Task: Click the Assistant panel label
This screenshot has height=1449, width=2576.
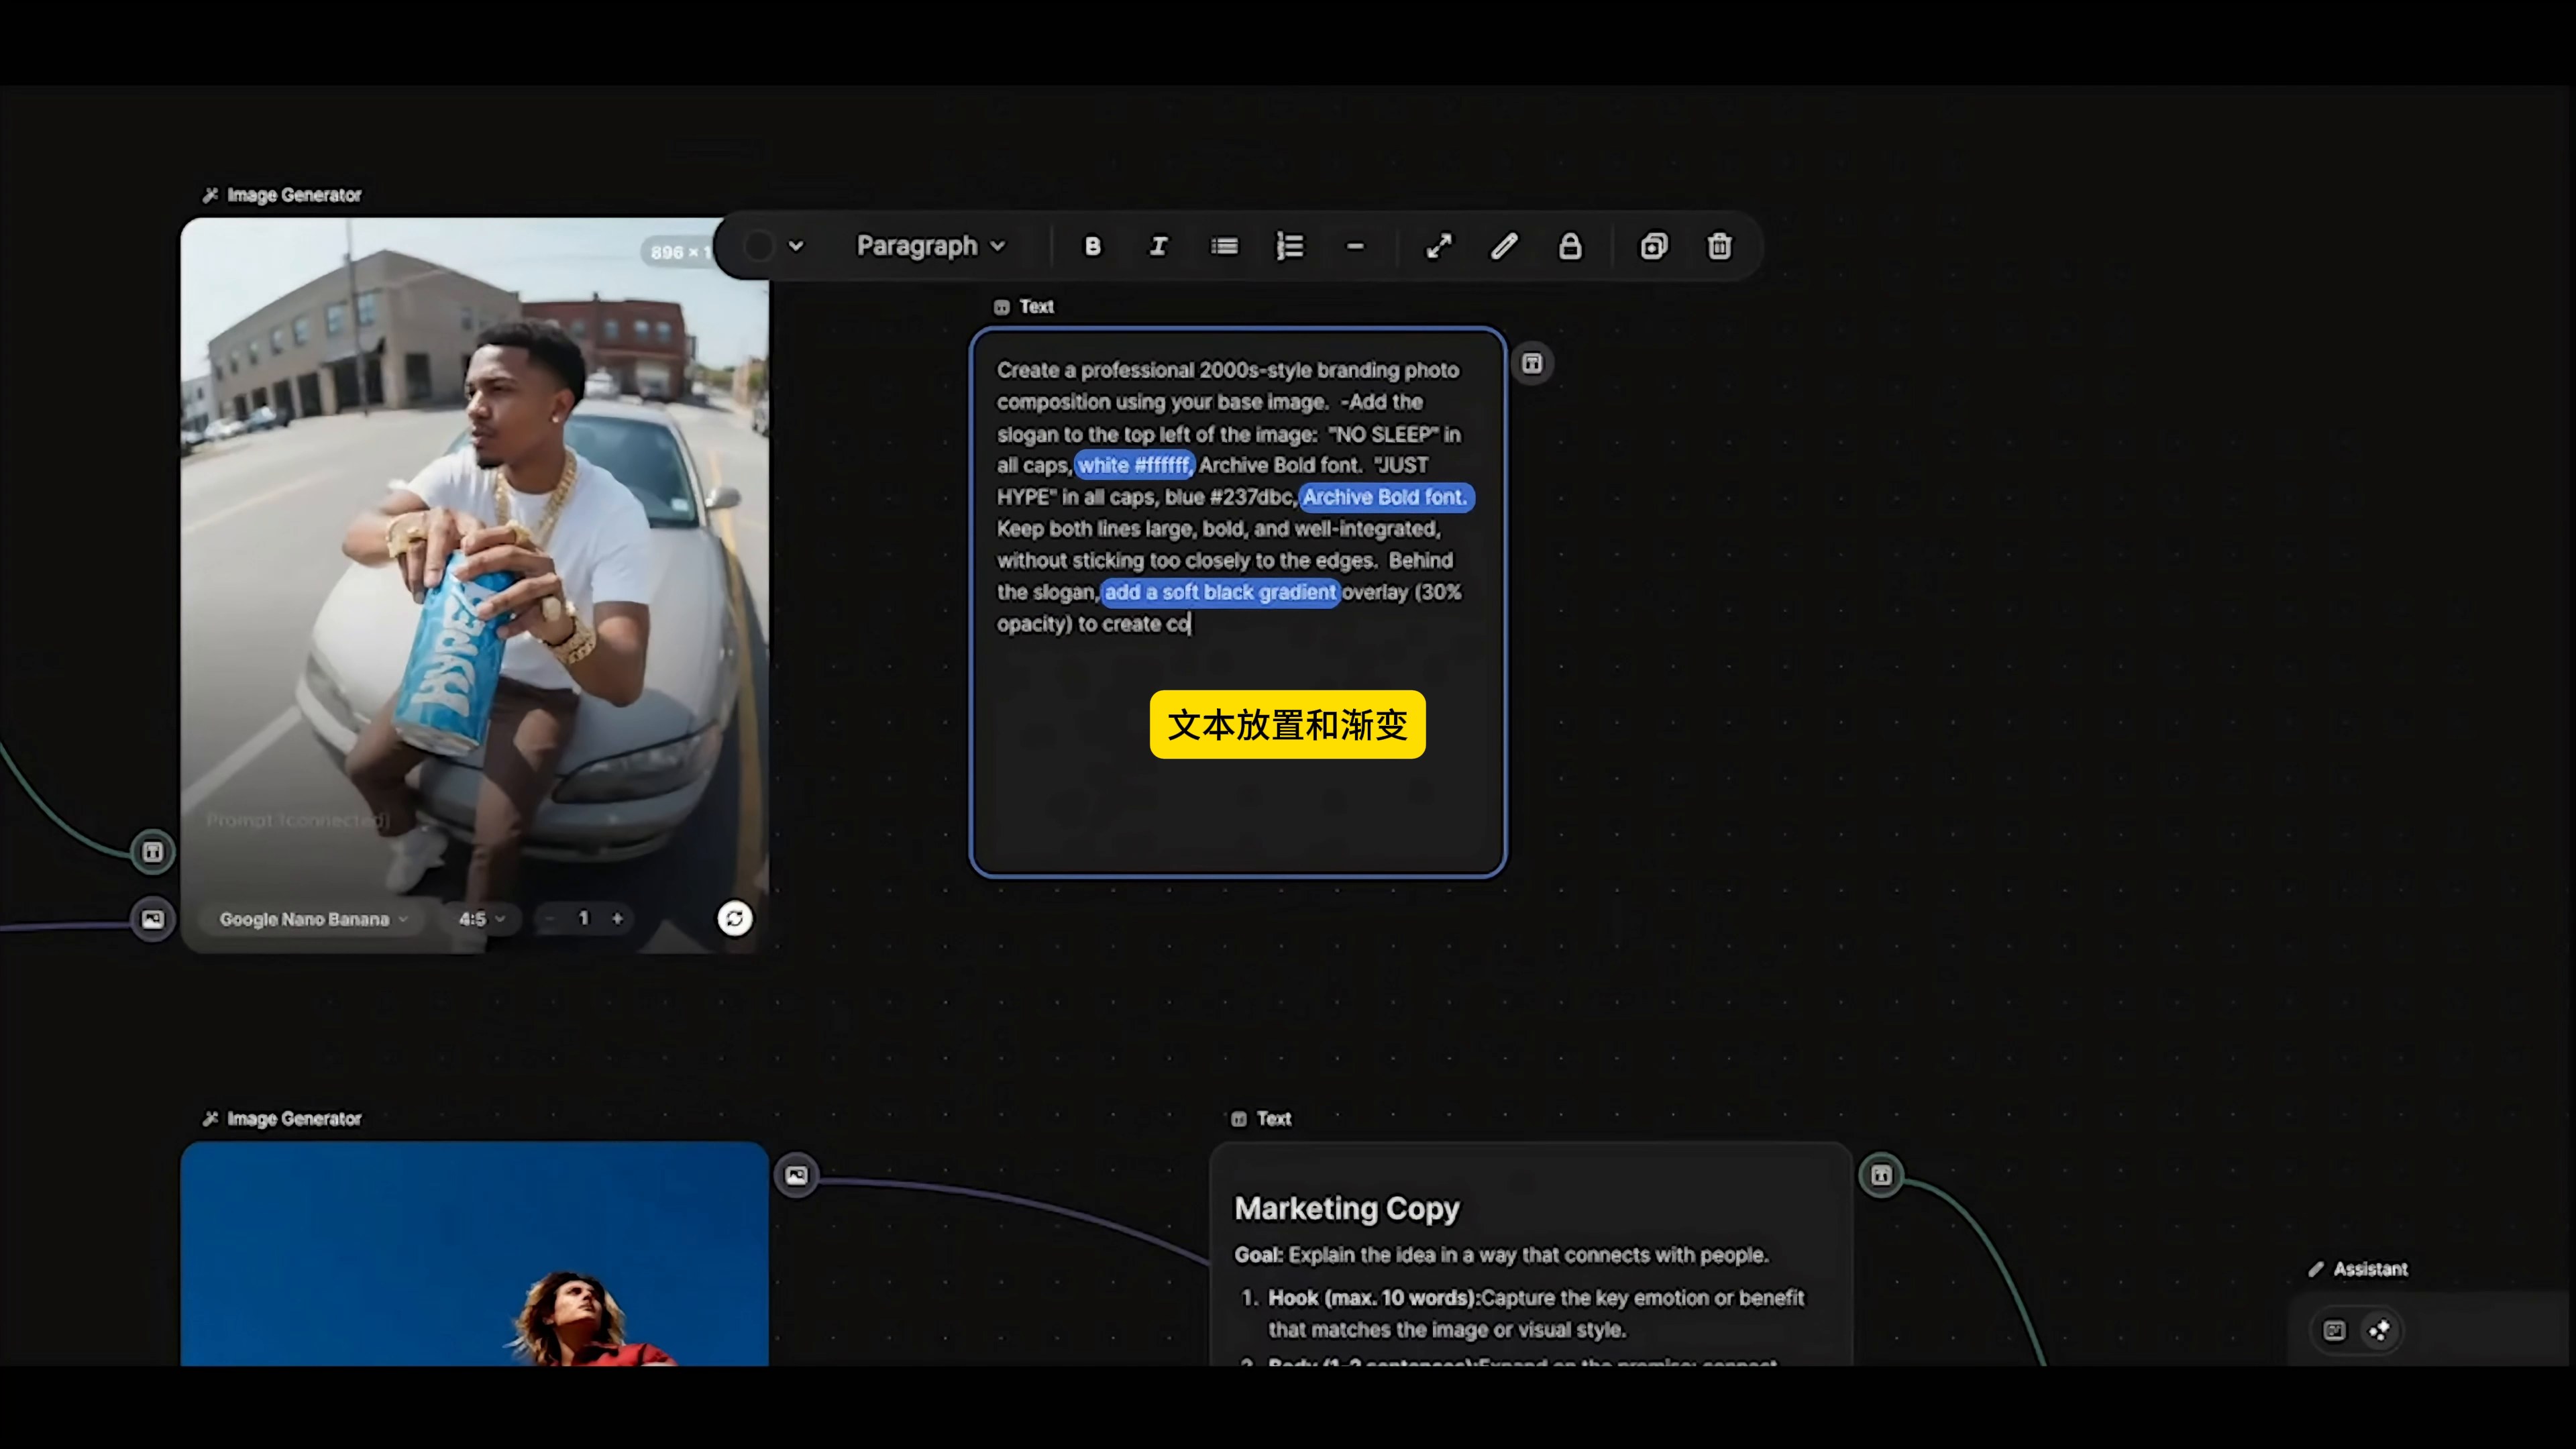Action: (x=2358, y=1269)
